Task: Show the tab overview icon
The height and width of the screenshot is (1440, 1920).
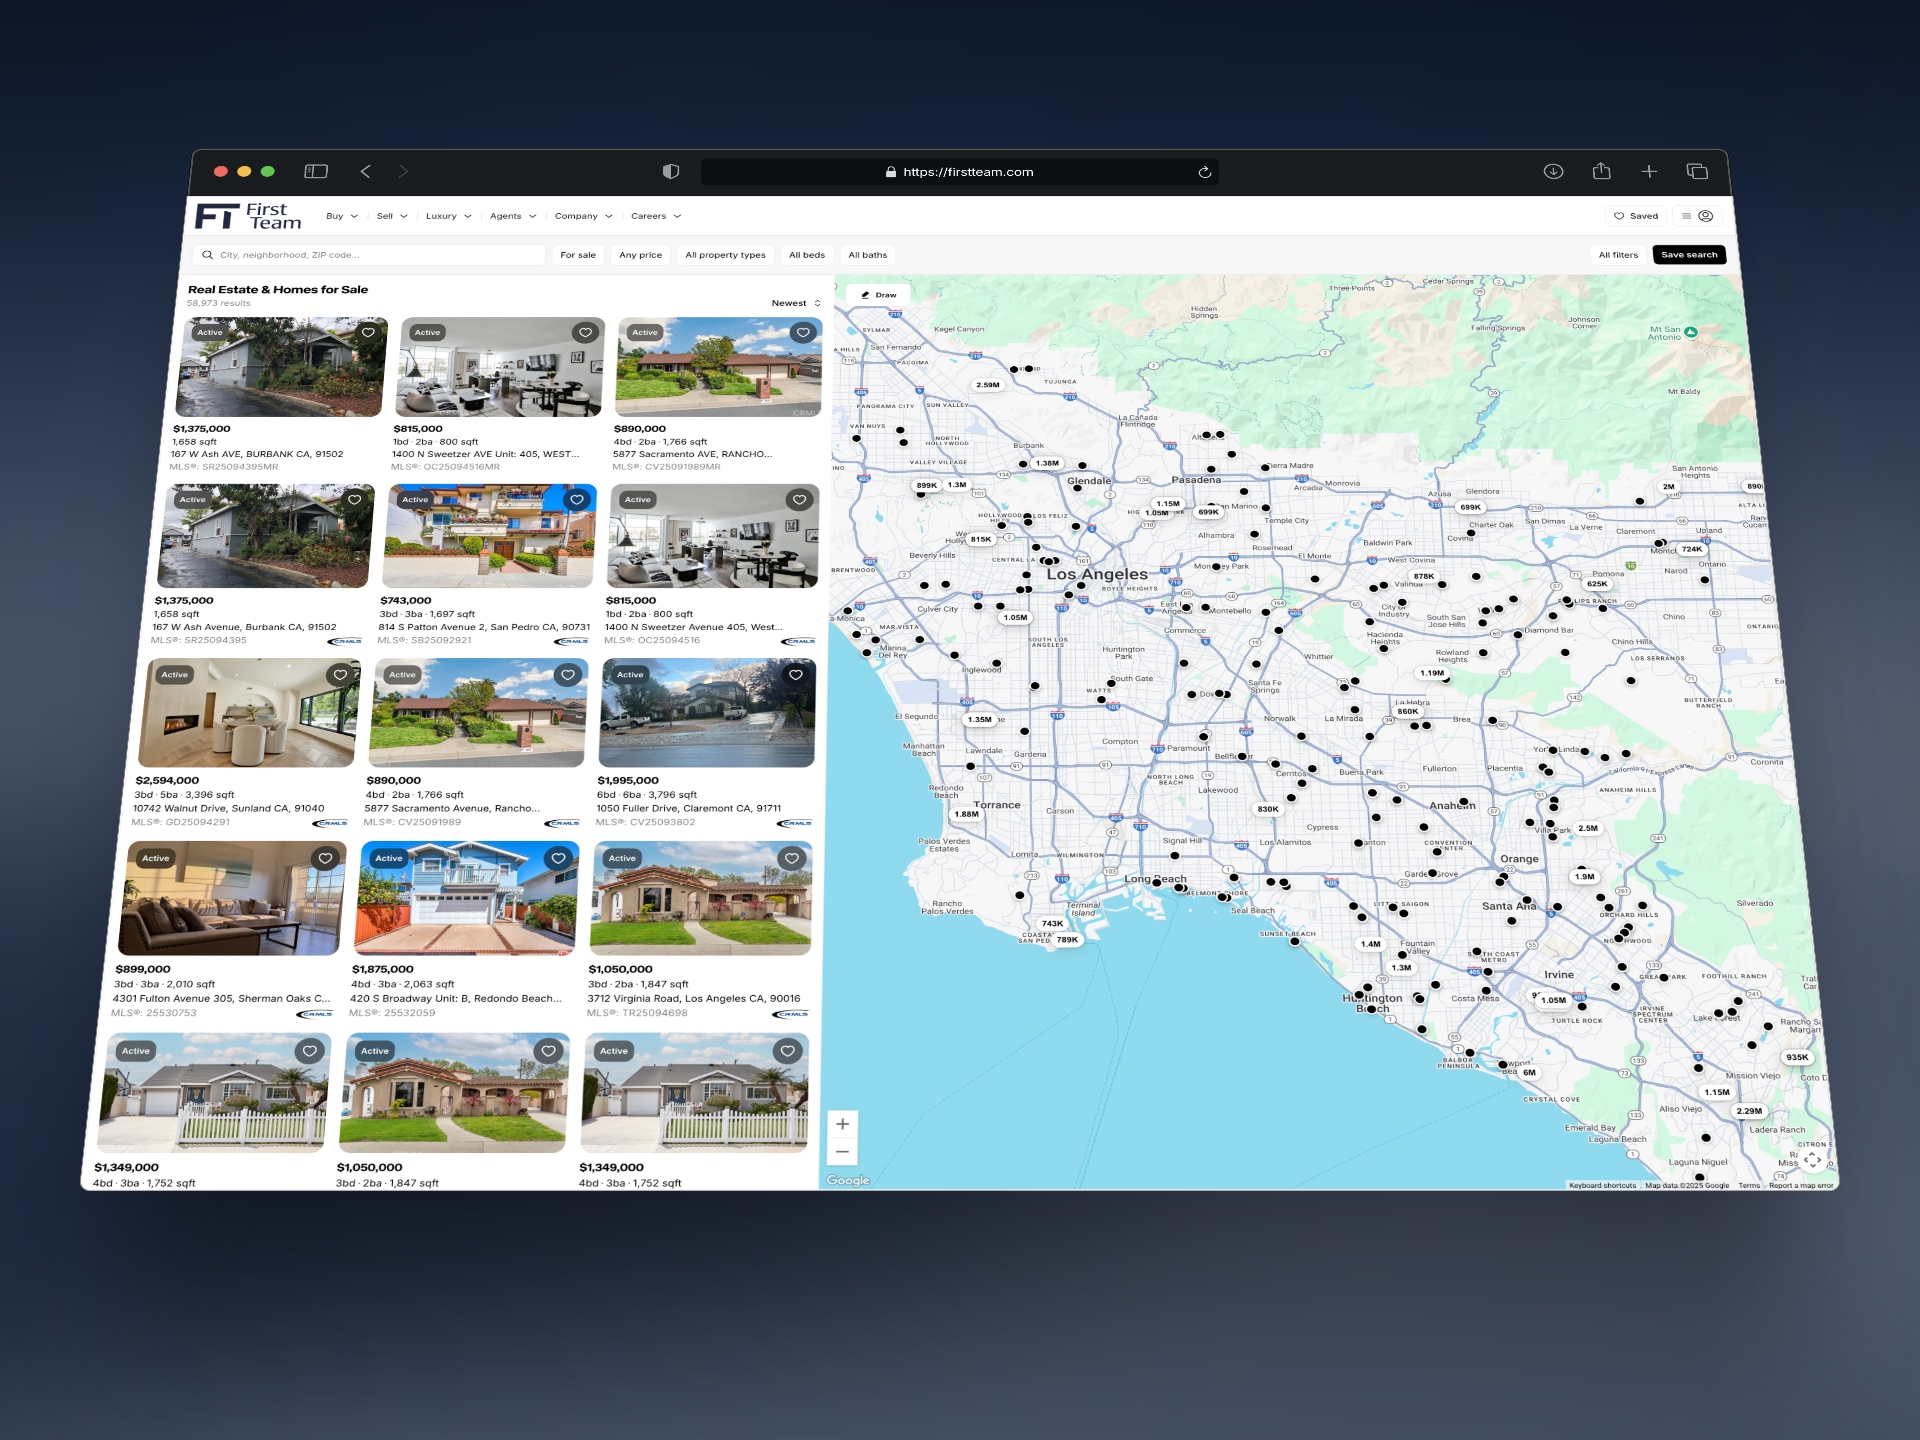Action: [x=1697, y=171]
